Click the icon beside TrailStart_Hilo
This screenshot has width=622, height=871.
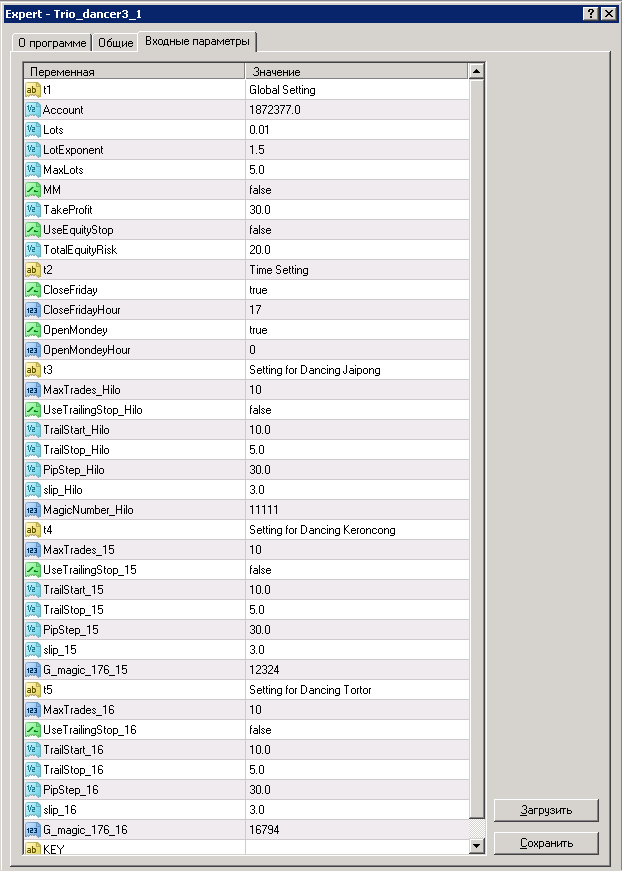coord(33,430)
